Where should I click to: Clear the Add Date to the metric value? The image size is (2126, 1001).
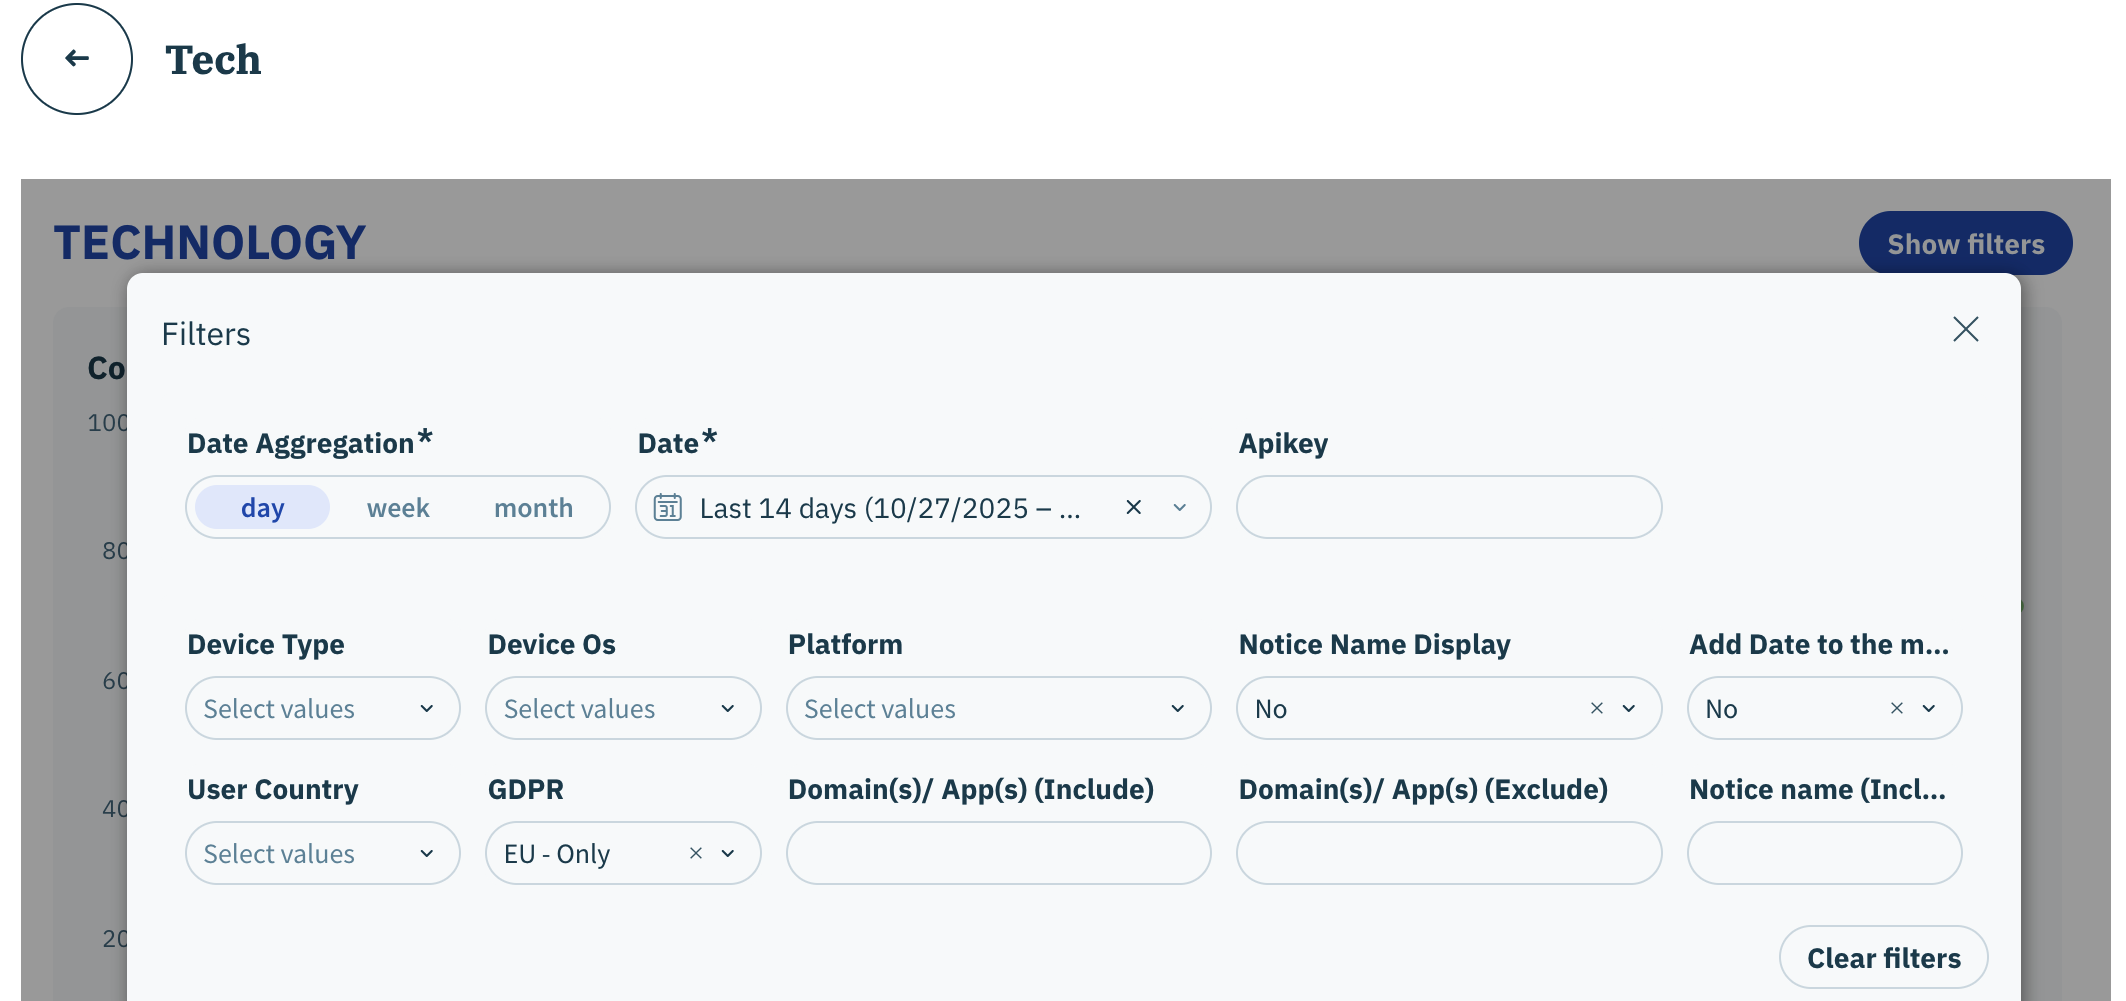tap(1896, 708)
